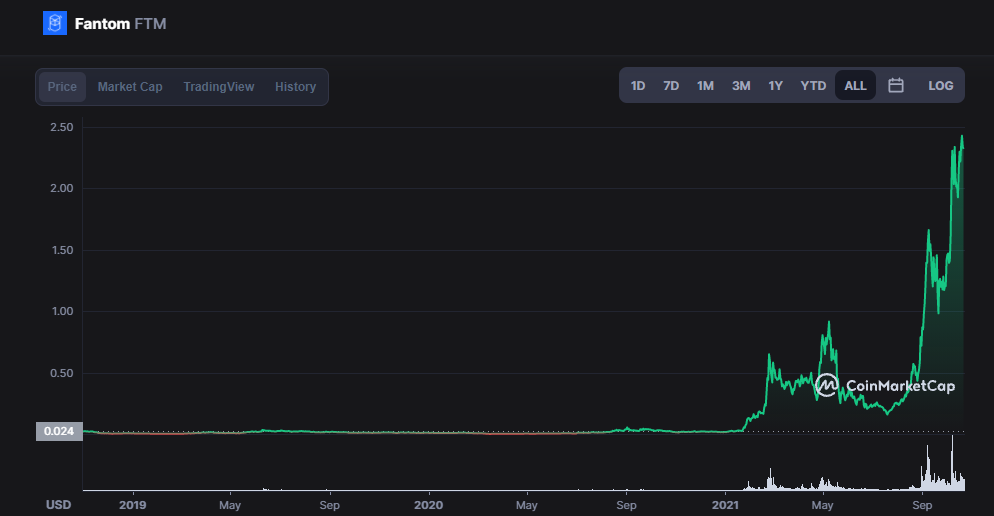This screenshot has width=994, height=516.
Task: Click the 2021 x-axis label
Action: click(x=725, y=505)
